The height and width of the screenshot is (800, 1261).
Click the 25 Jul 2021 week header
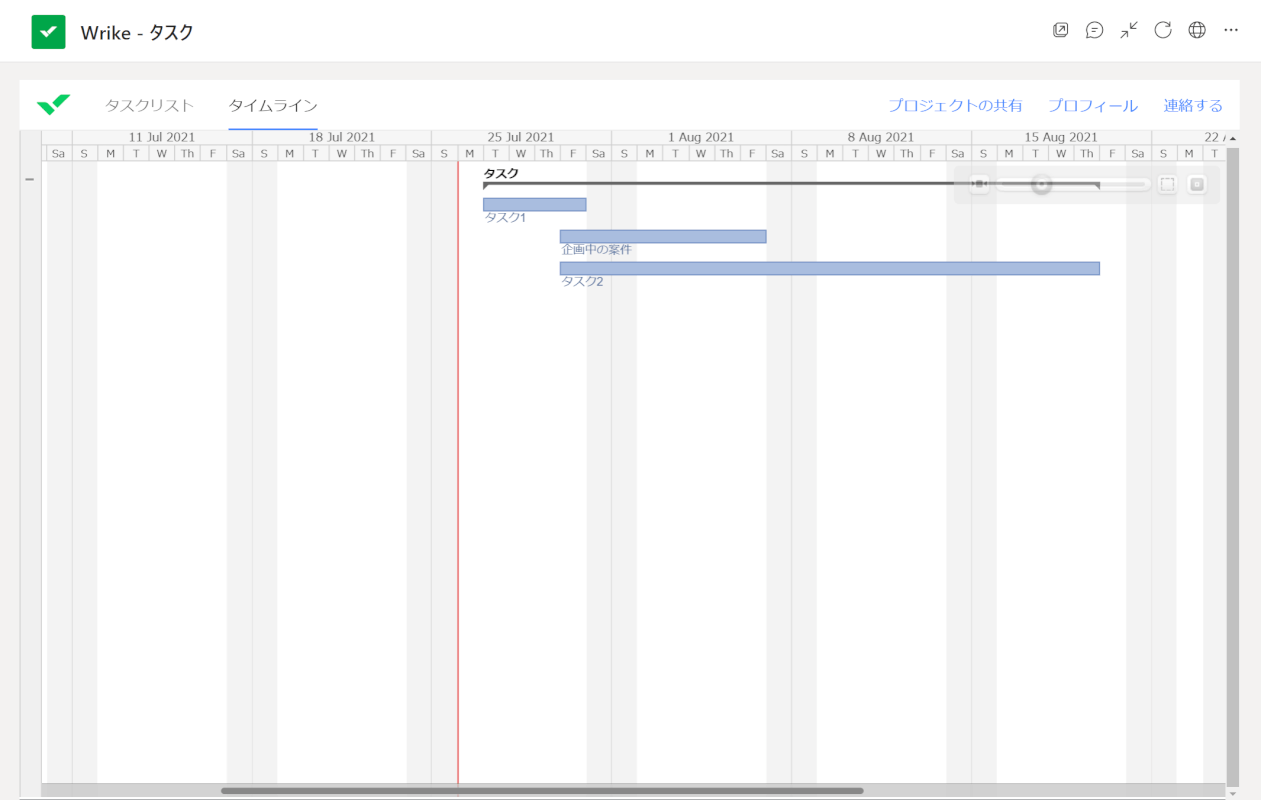(x=521, y=137)
